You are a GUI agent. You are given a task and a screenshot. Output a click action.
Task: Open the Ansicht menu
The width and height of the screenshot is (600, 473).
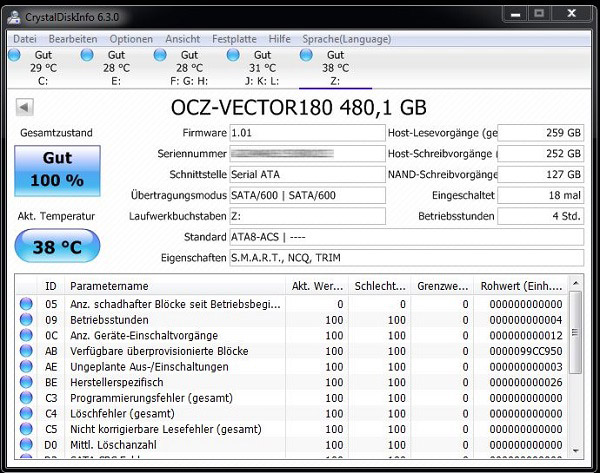click(x=183, y=39)
